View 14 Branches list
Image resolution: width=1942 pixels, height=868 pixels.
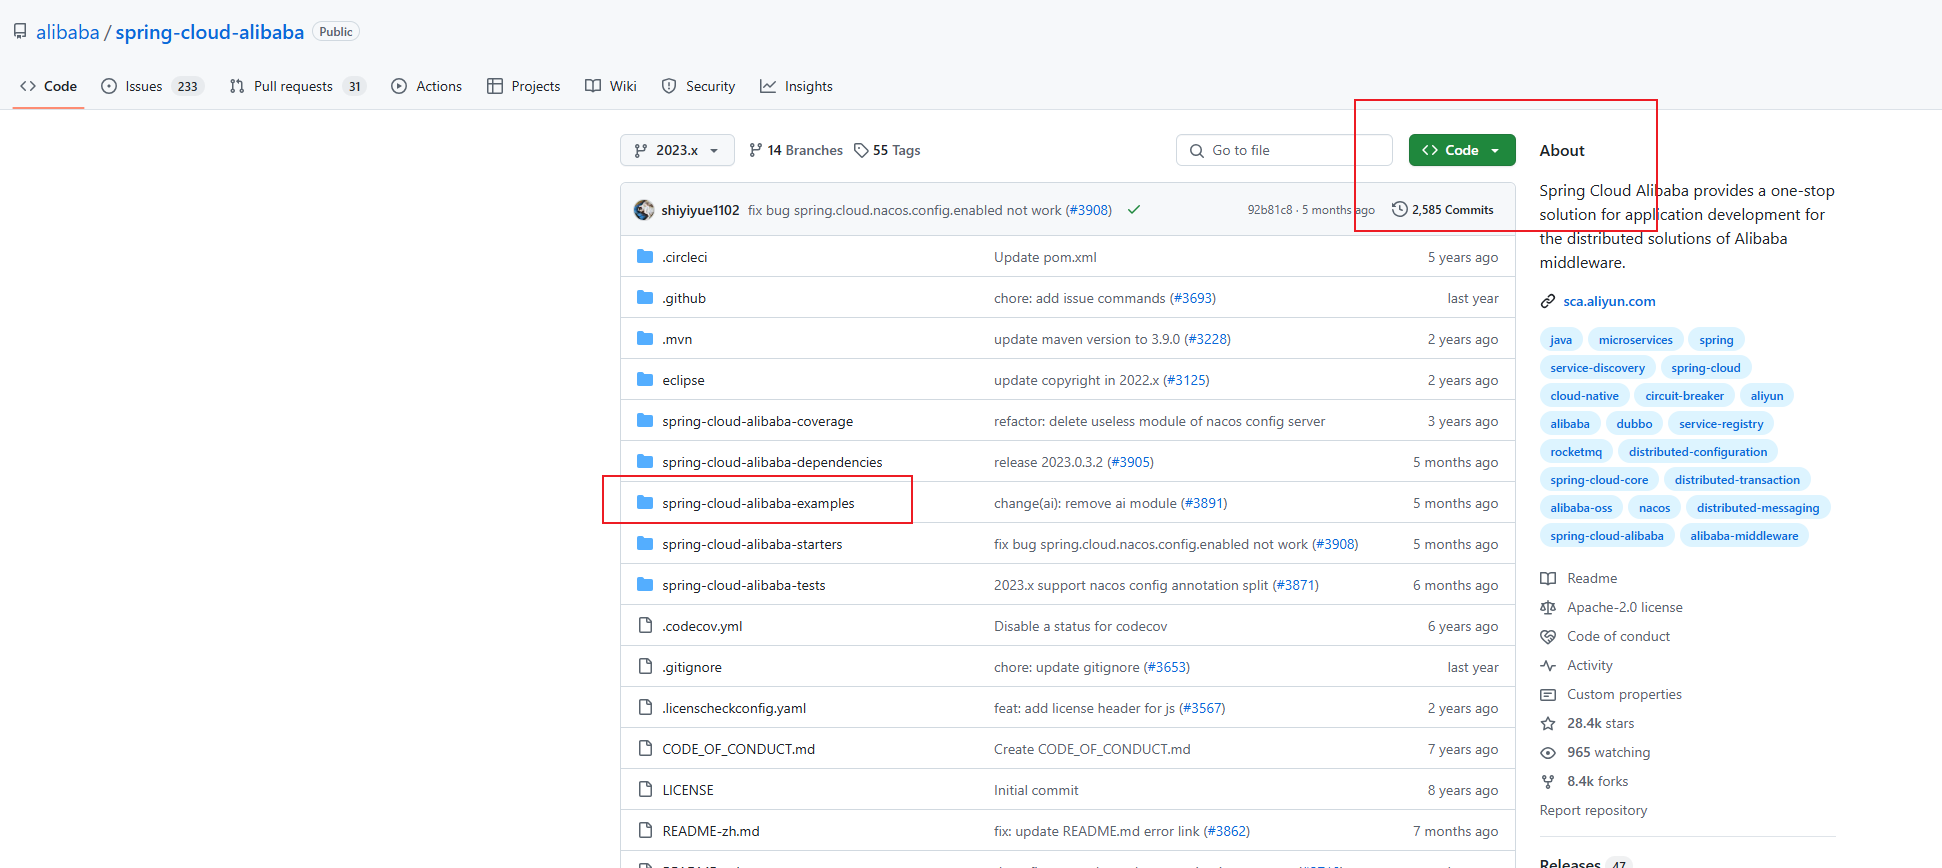(796, 150)
